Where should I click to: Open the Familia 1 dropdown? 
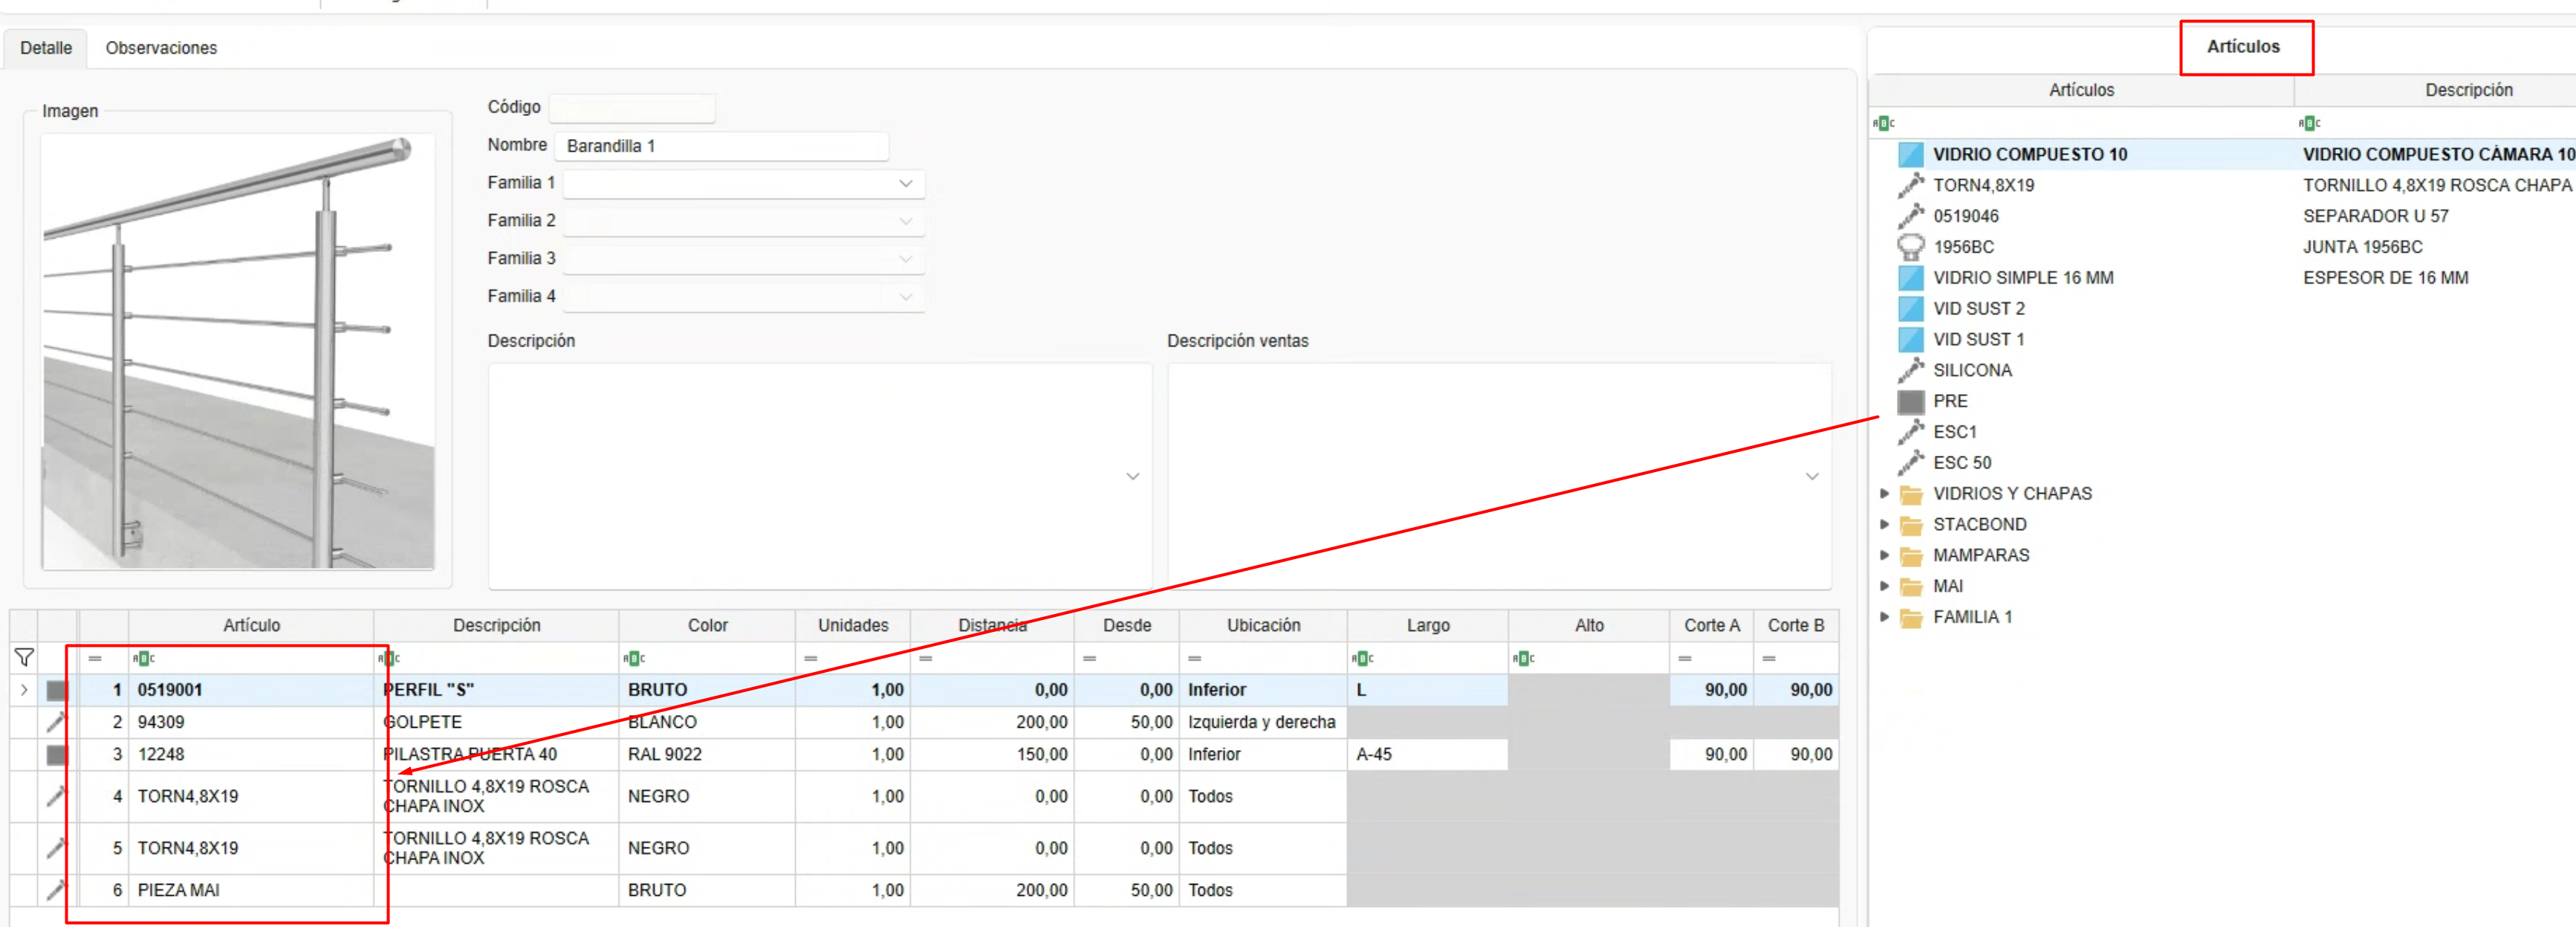[905, 183]
